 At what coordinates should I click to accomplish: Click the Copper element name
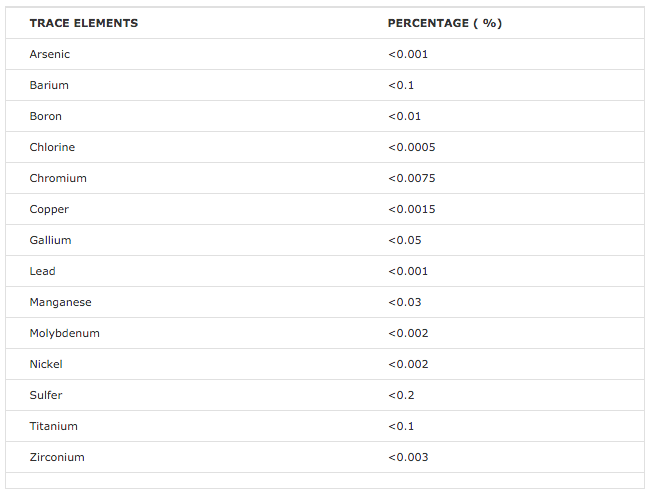point(49,210)
